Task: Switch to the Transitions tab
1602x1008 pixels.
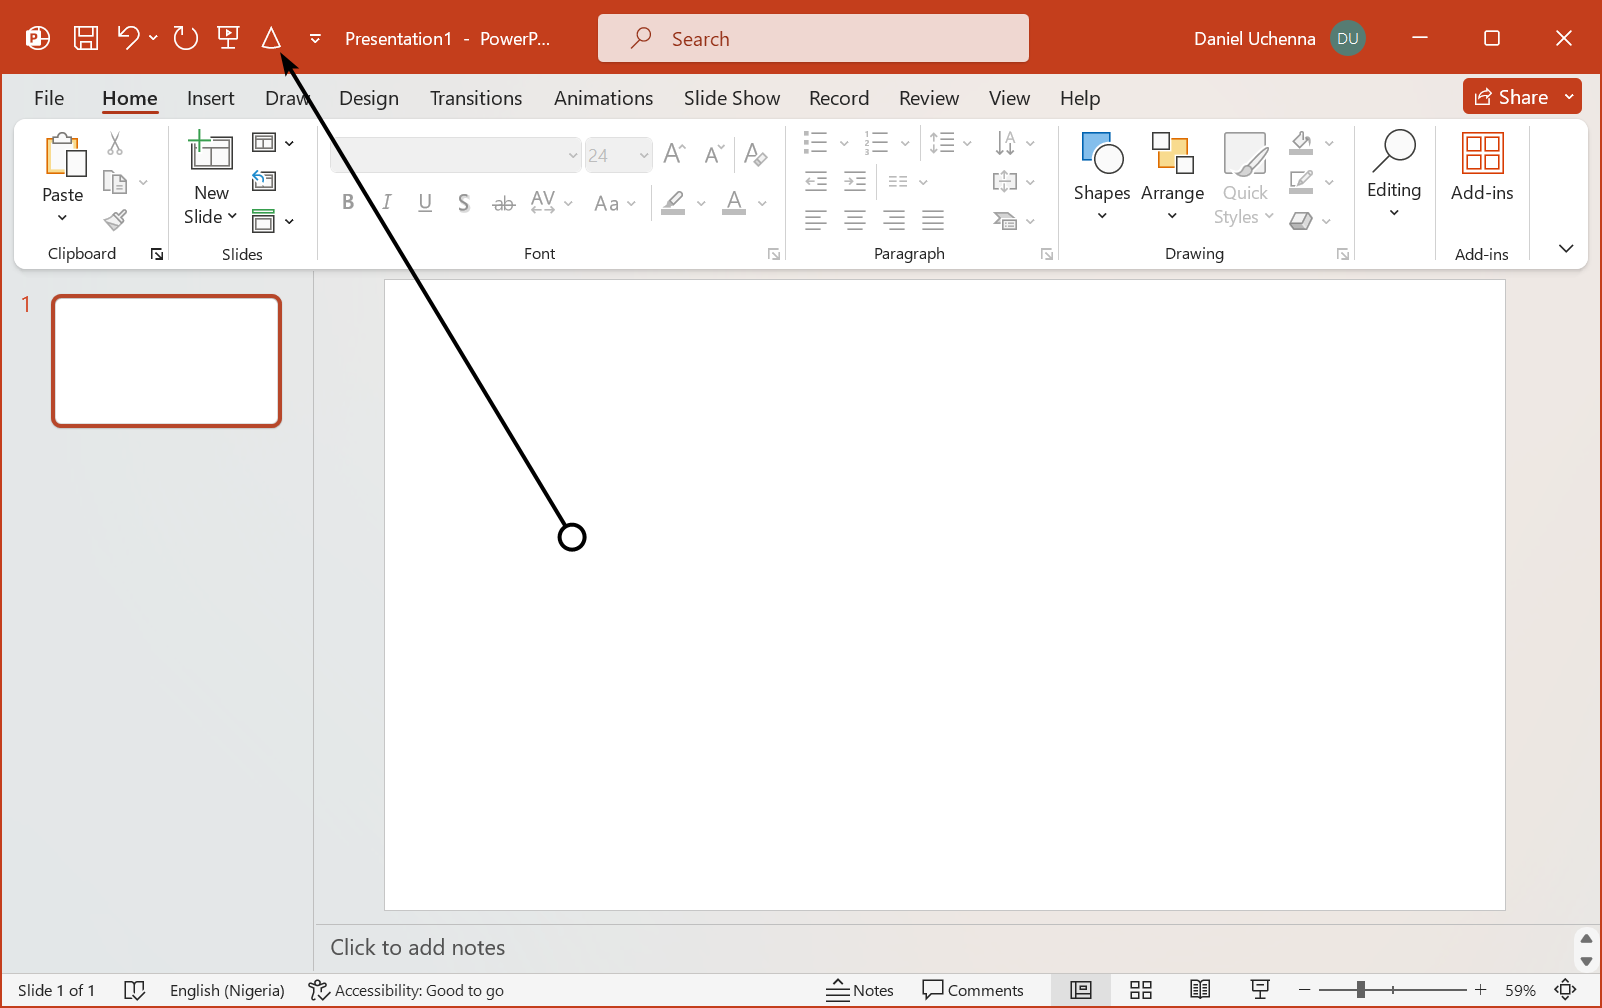Action: coord(476,98)
